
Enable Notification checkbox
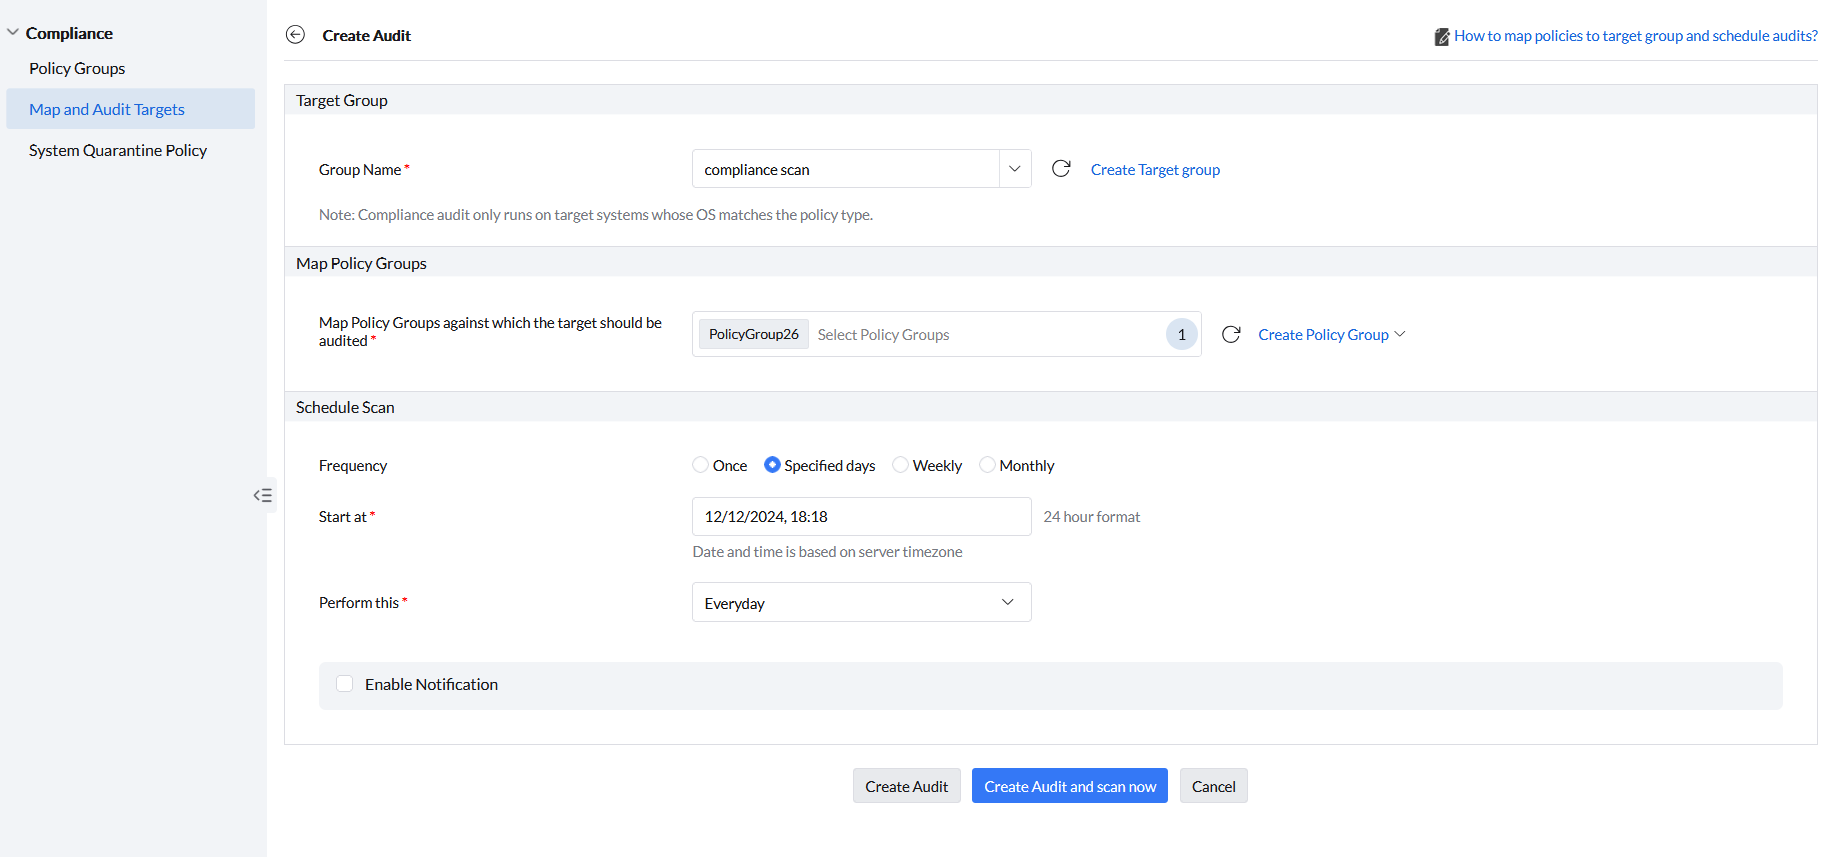point(345,684)
